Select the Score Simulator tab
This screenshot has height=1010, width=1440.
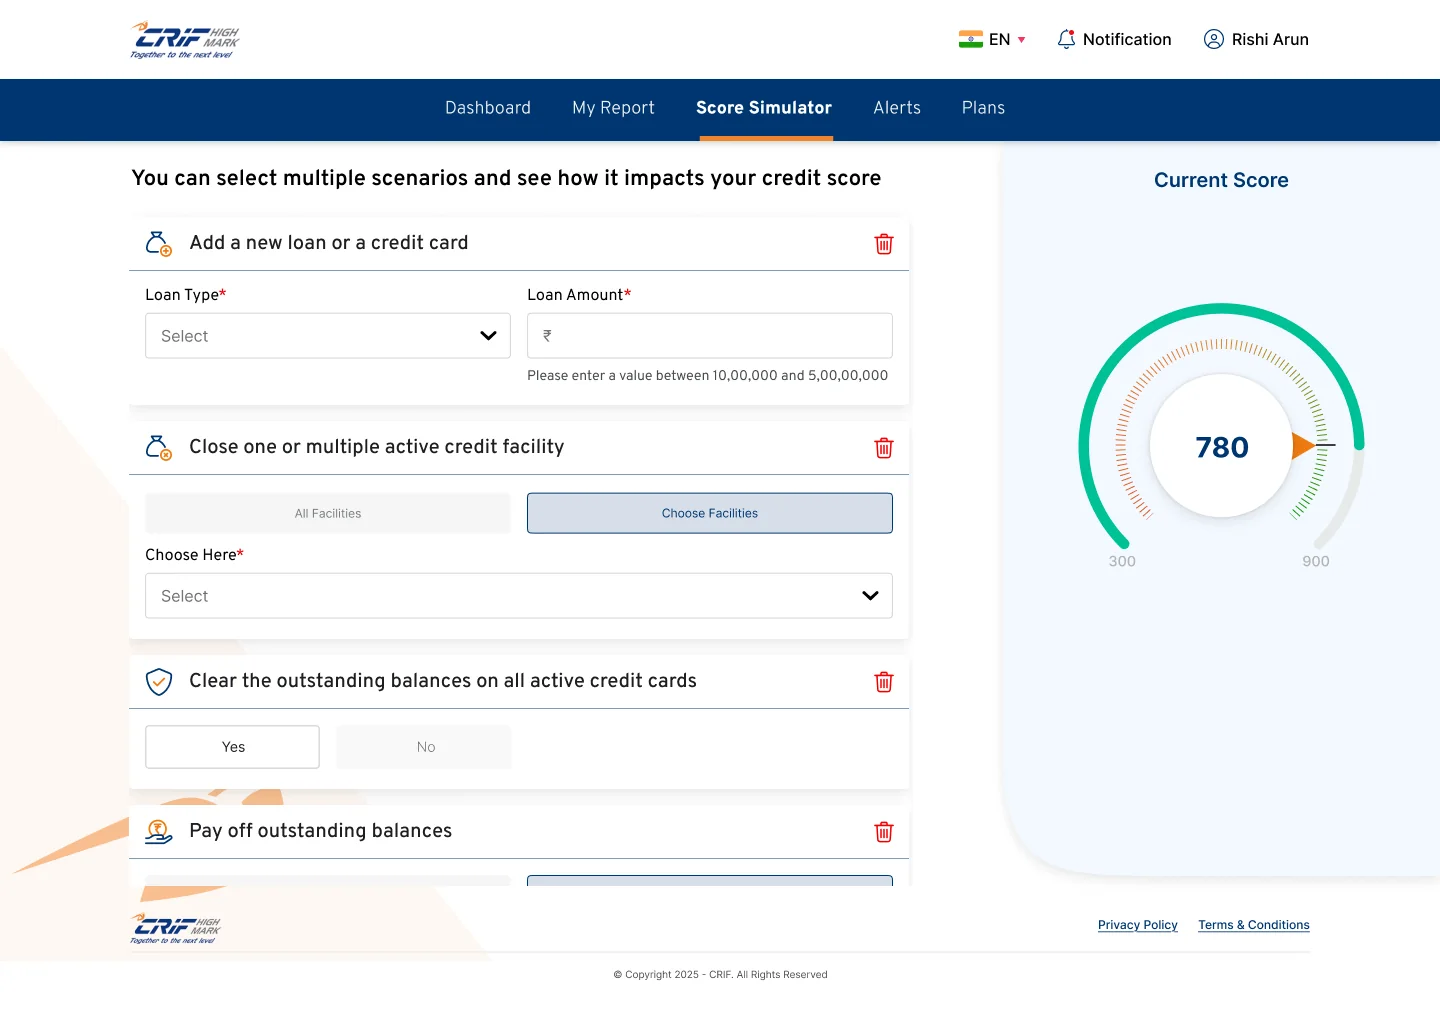click(x=764, y=108)
